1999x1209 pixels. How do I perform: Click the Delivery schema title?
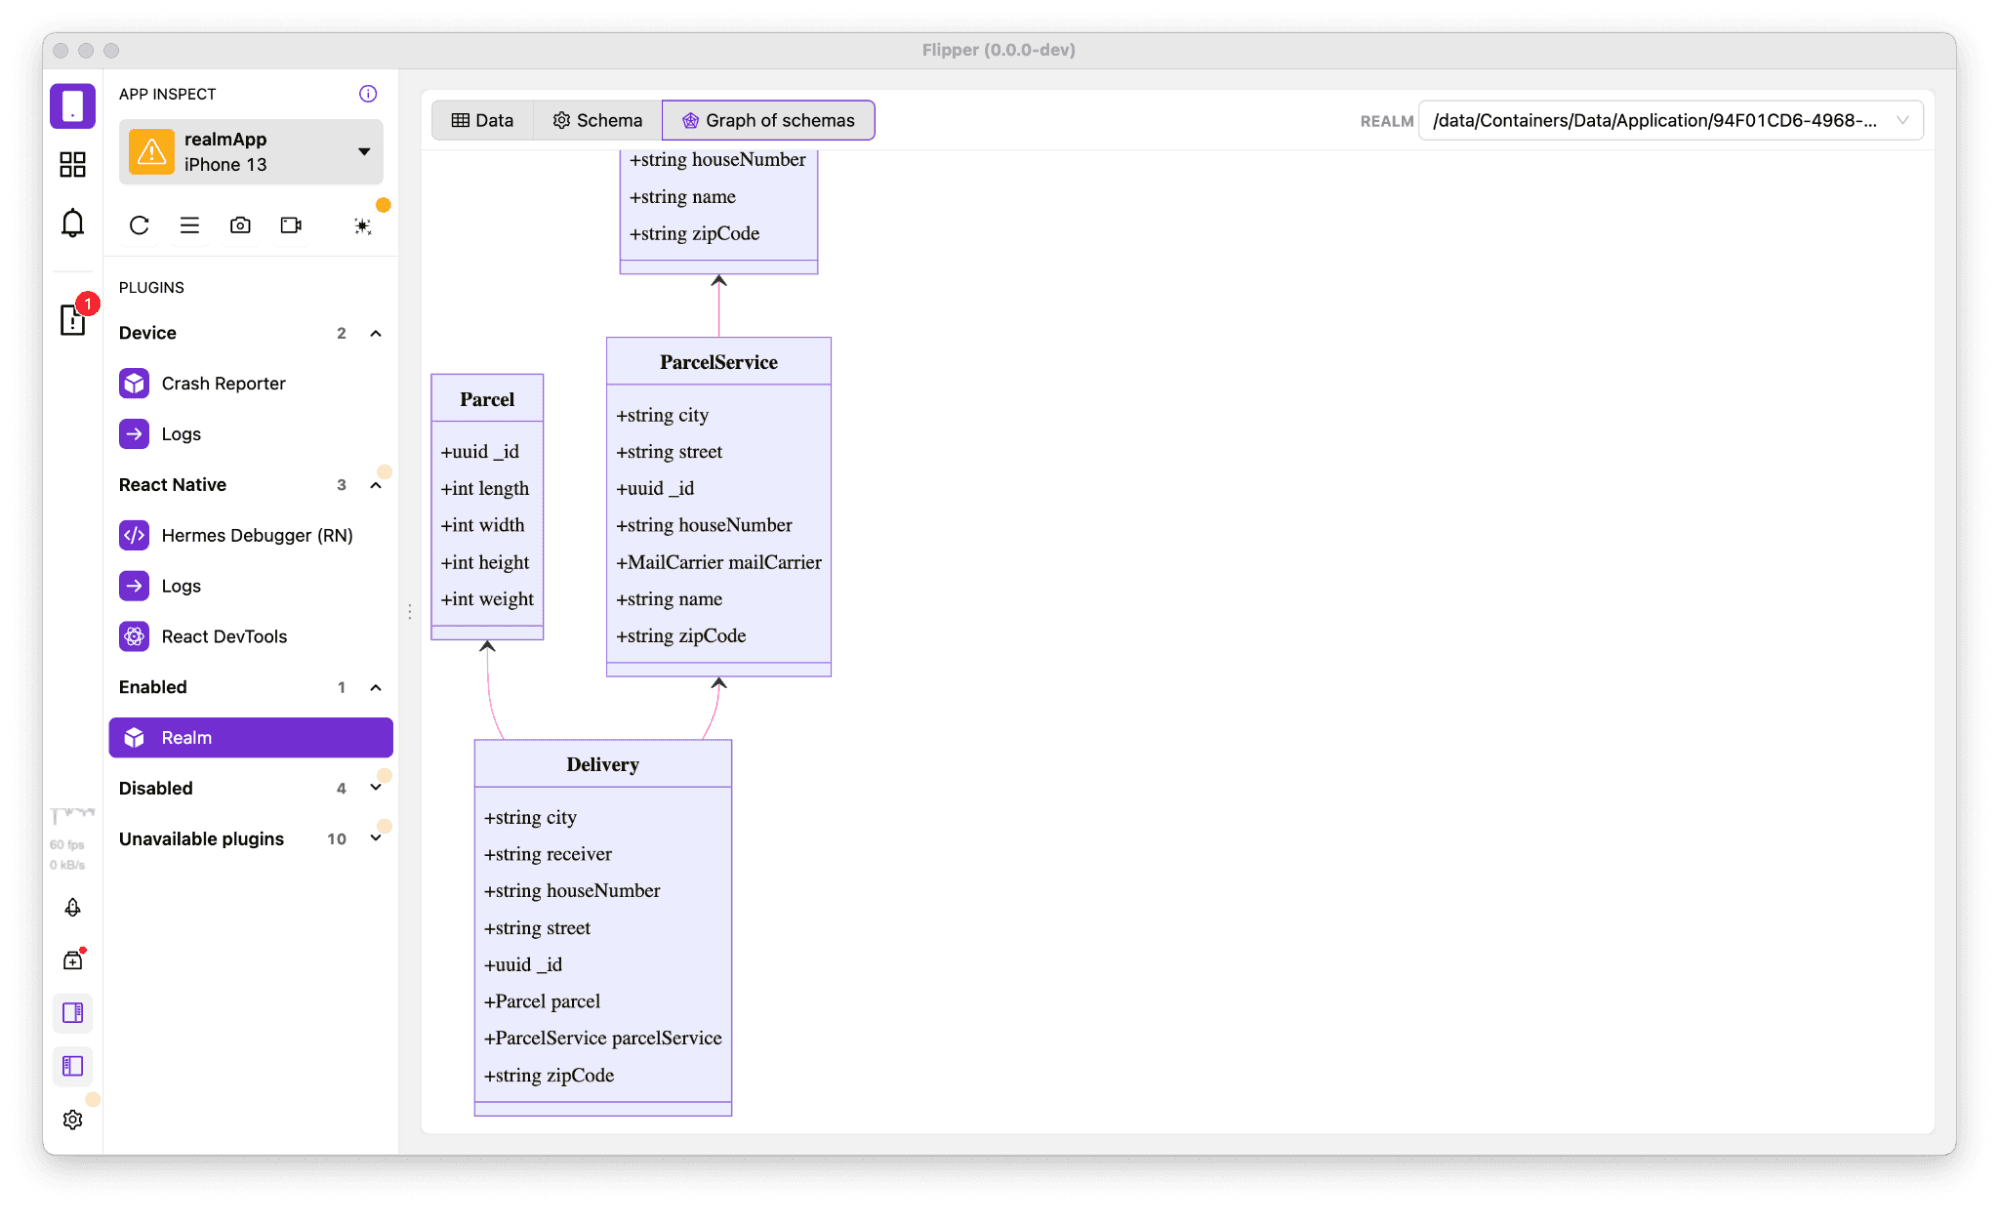(x=602, y=764)
